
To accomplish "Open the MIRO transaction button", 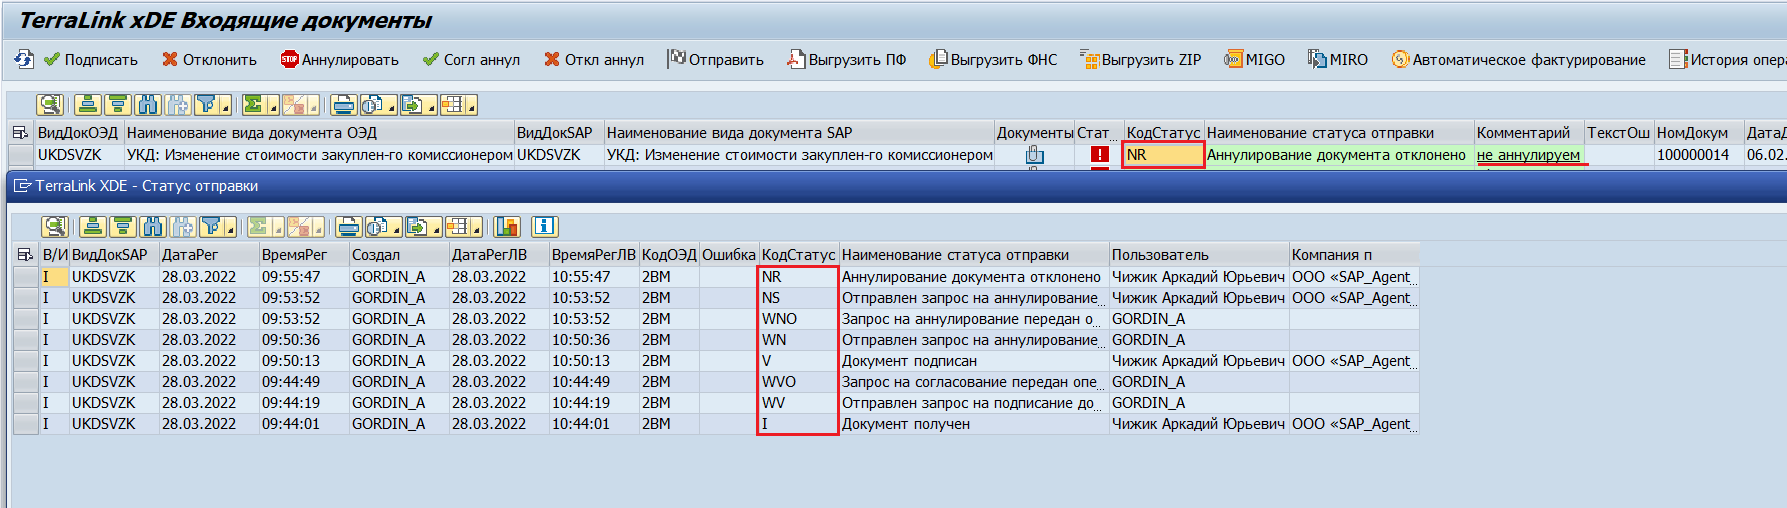I will pos(1337,60).
